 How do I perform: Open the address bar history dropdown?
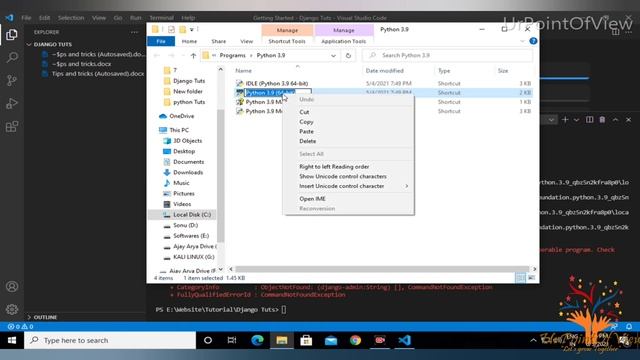click(333, 56)
